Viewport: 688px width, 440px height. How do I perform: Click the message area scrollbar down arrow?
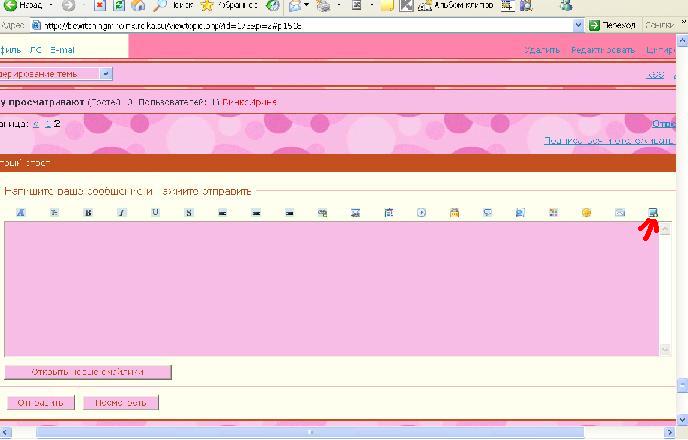point(665,350)
